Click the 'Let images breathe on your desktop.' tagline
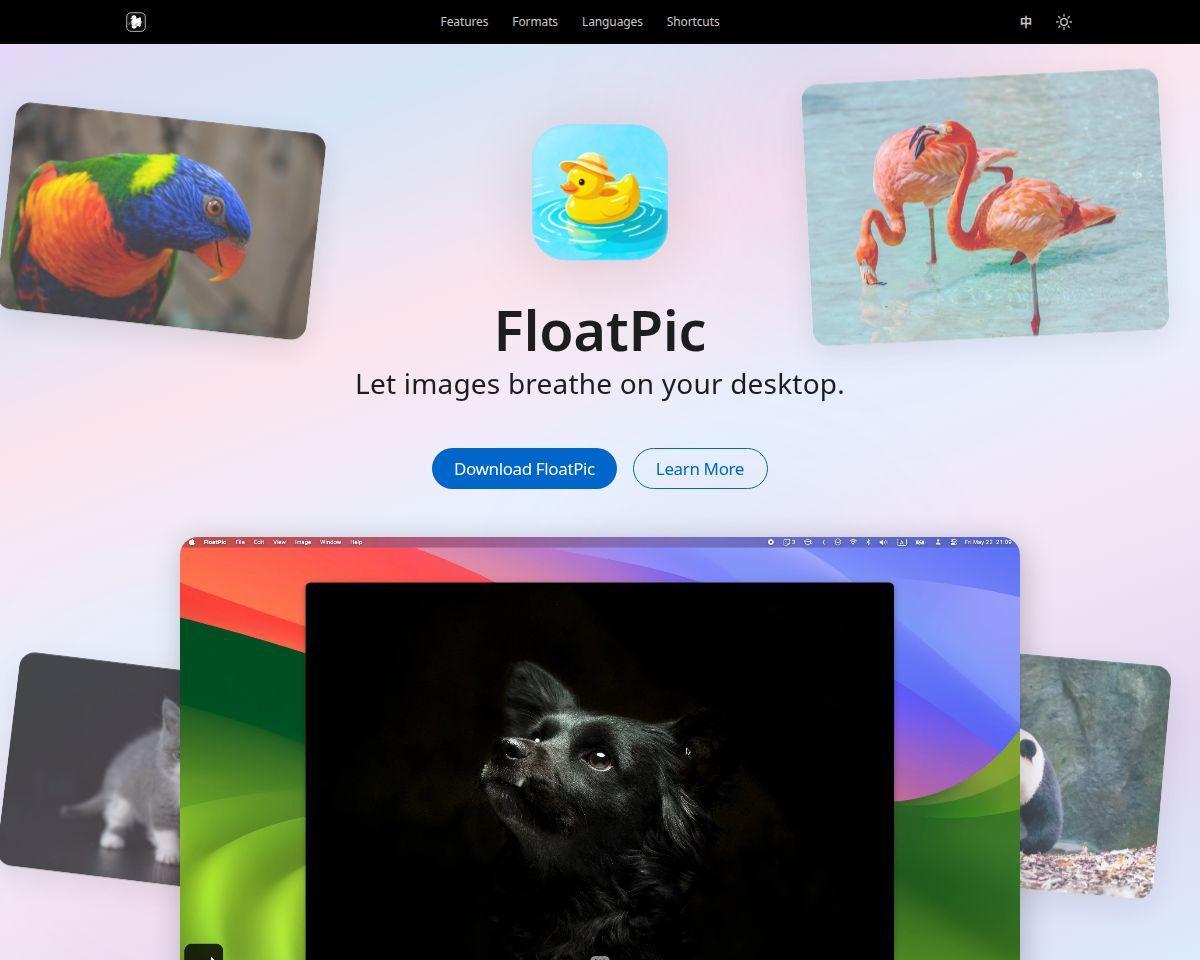Viewport: 1200px width, 960px height. pos(600,384)
